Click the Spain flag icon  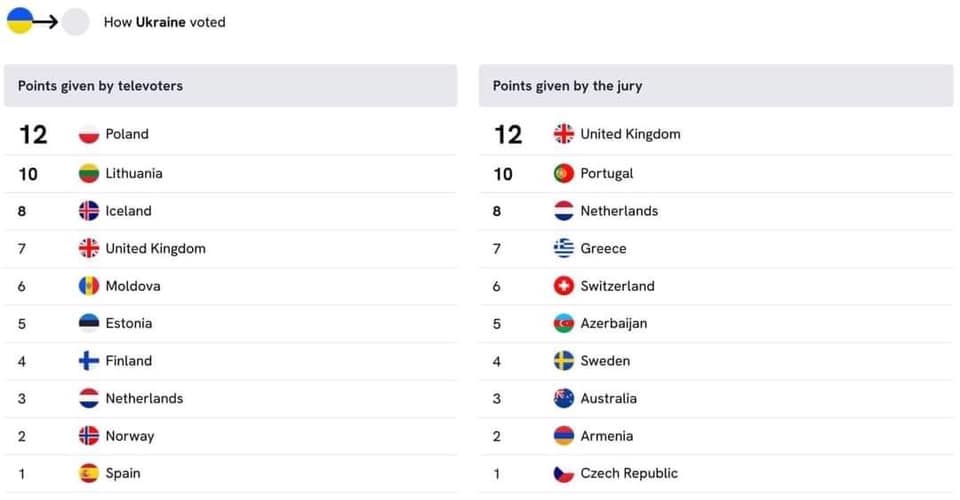(x=89, y=473)
